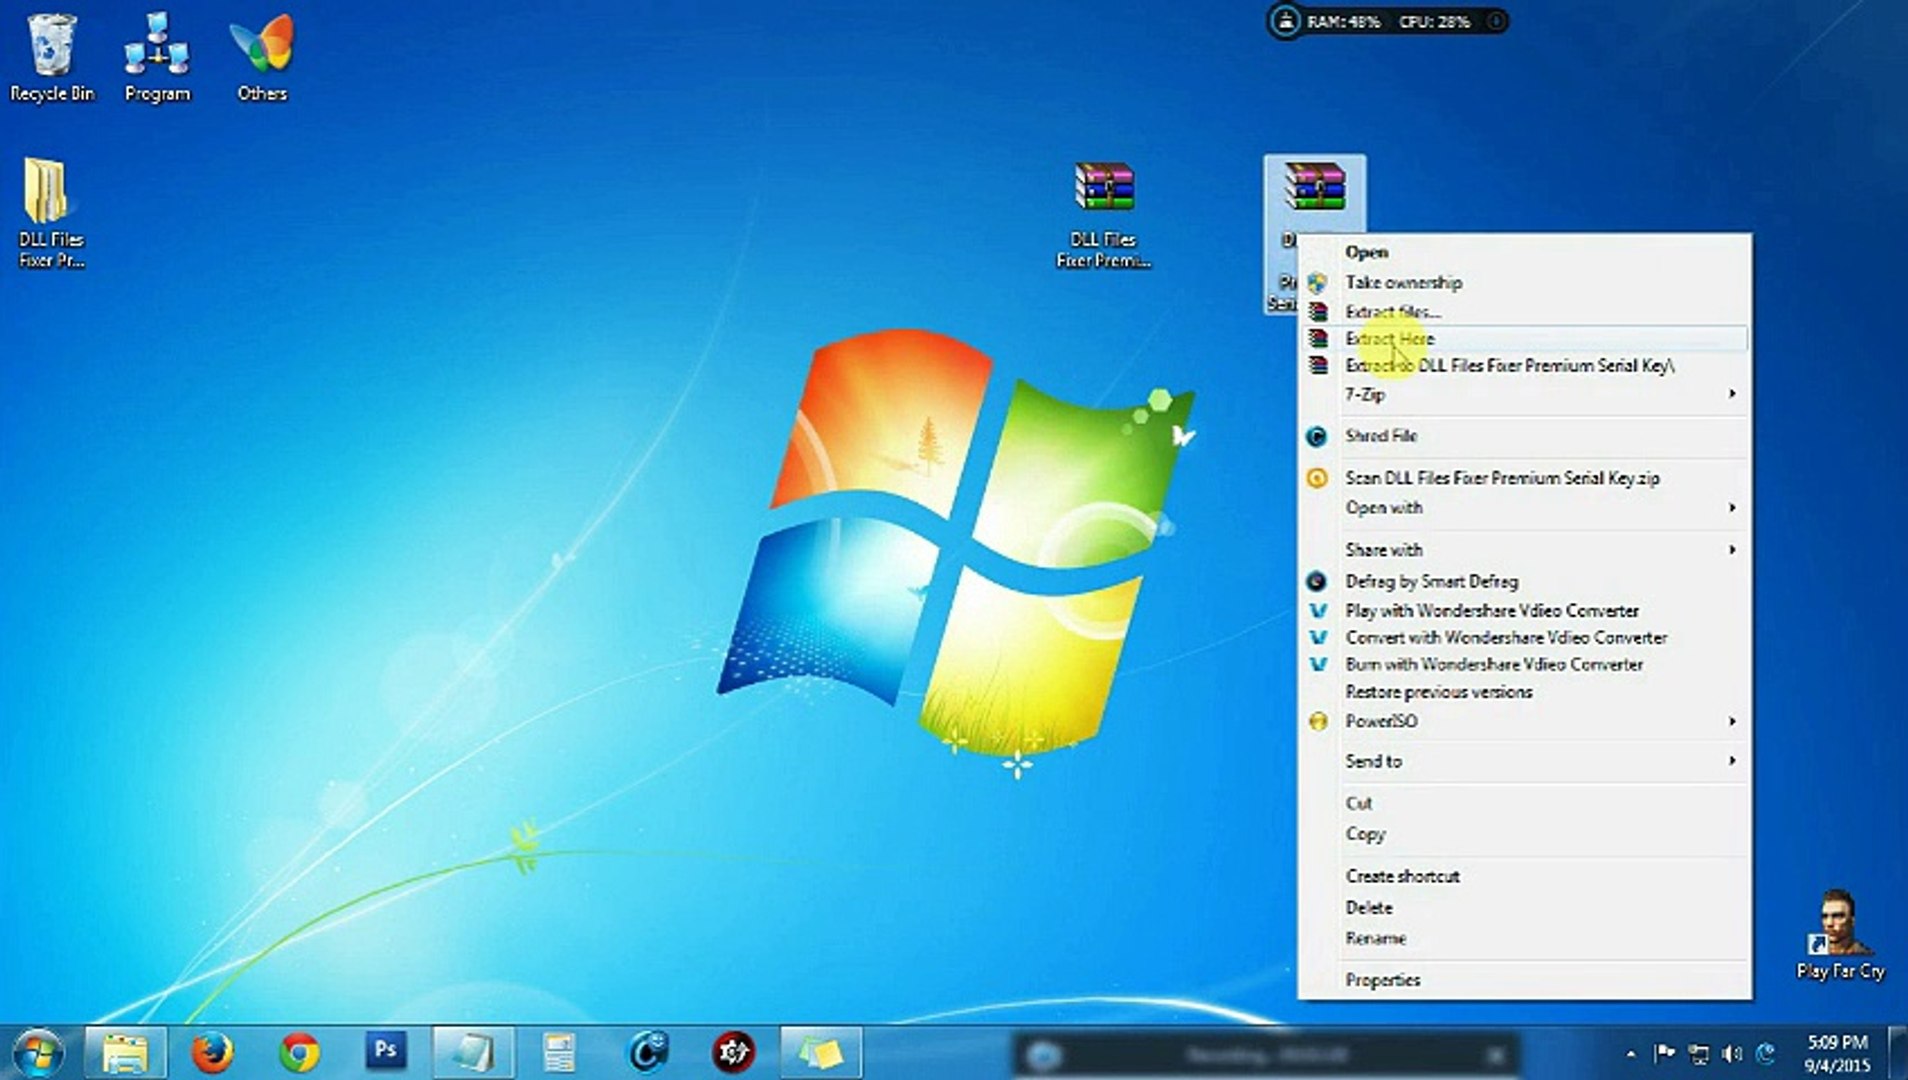The width and height of the screenshot is (1908, 1080).
Task: Show hidden tray icons with the arrow
Action: point(1631,1053)
